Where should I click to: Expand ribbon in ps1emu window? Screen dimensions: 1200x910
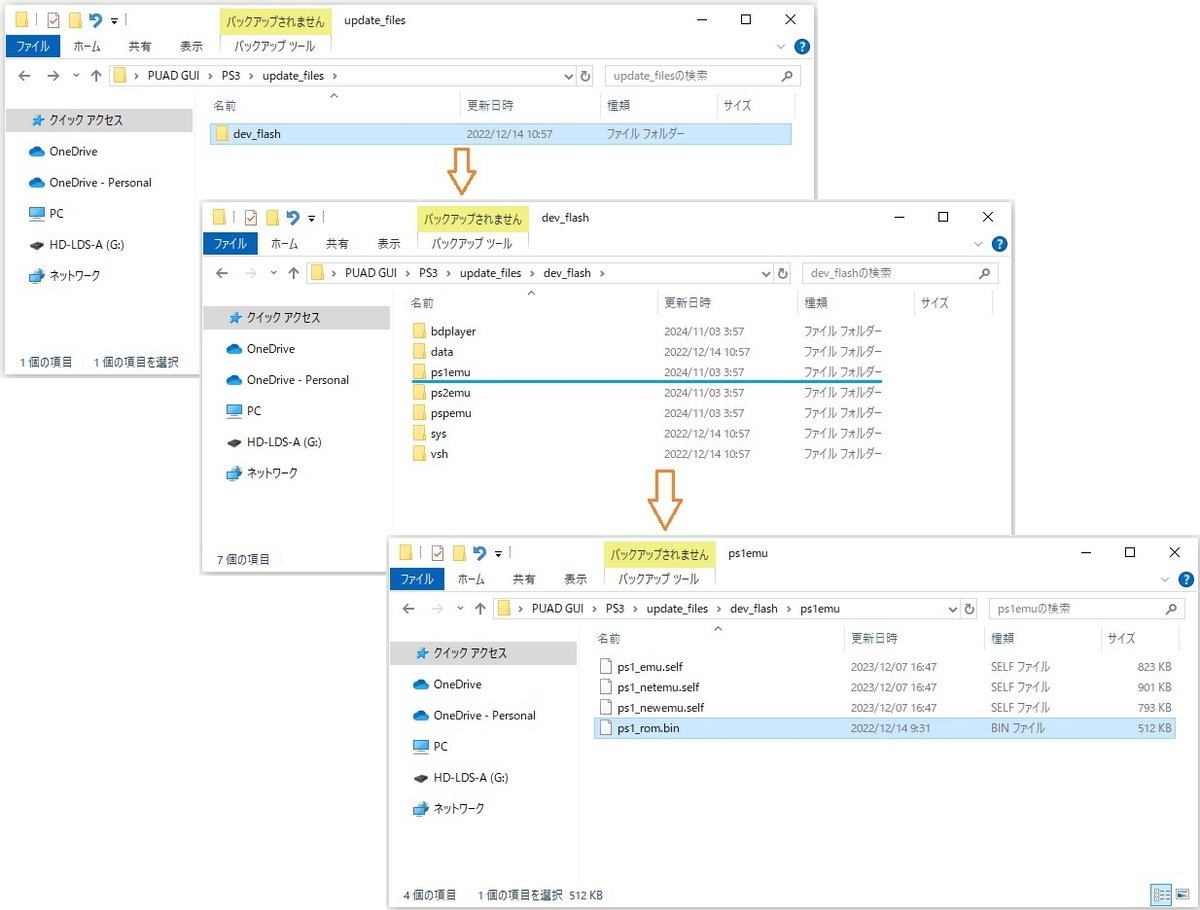click(1166, 579)
